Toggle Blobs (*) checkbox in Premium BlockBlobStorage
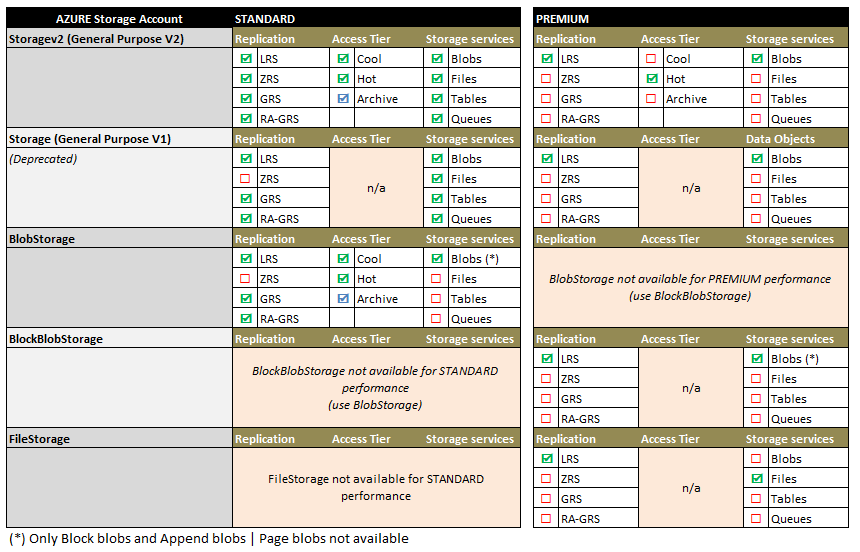Screen dimensions: 860x552 (x=757, y=359)
